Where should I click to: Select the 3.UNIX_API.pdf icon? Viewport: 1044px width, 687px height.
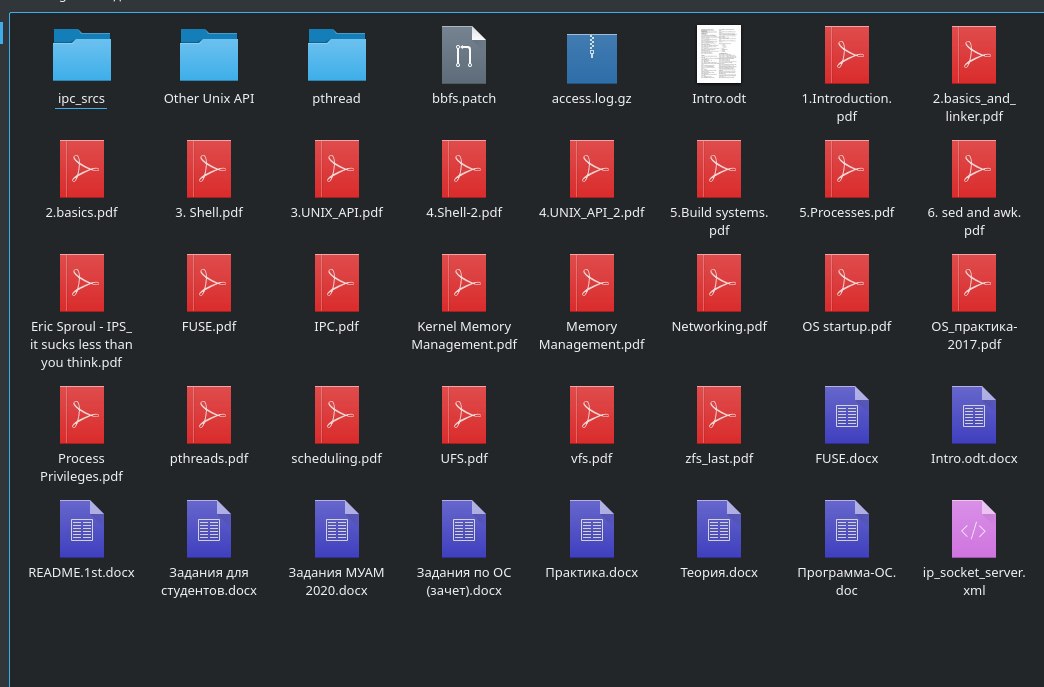click(x=336, y=169)
